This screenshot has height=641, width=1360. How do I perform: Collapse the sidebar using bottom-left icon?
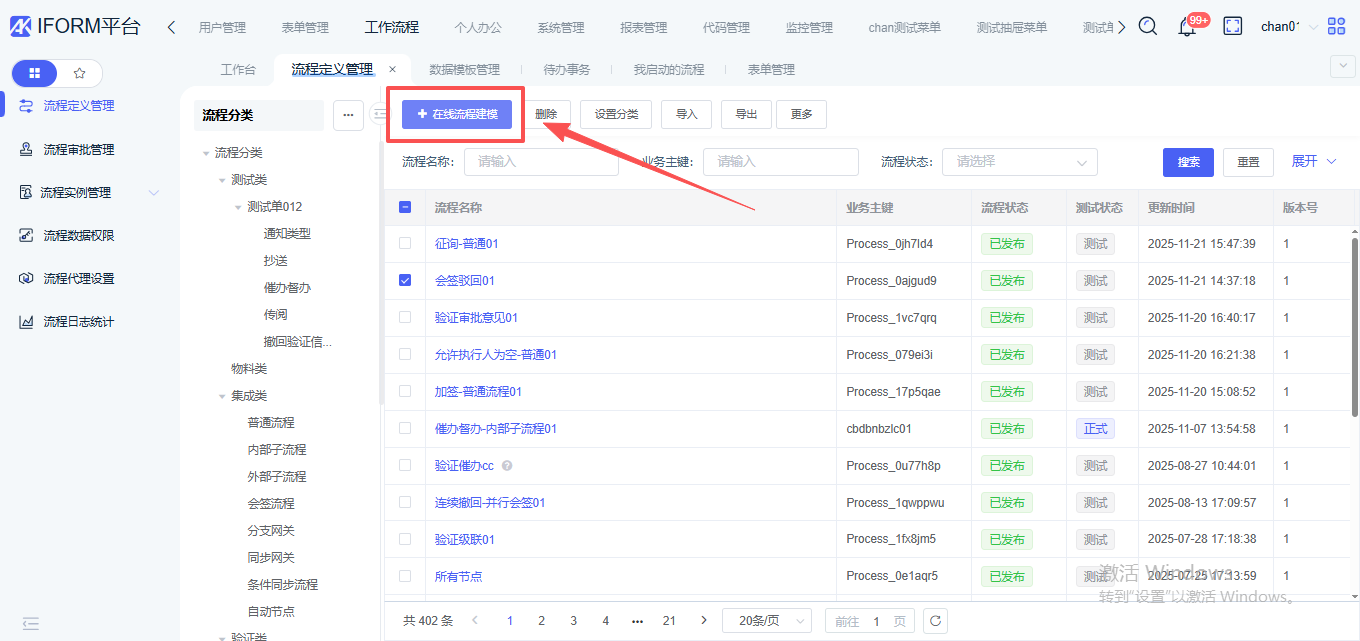click(x=30, y=623)
